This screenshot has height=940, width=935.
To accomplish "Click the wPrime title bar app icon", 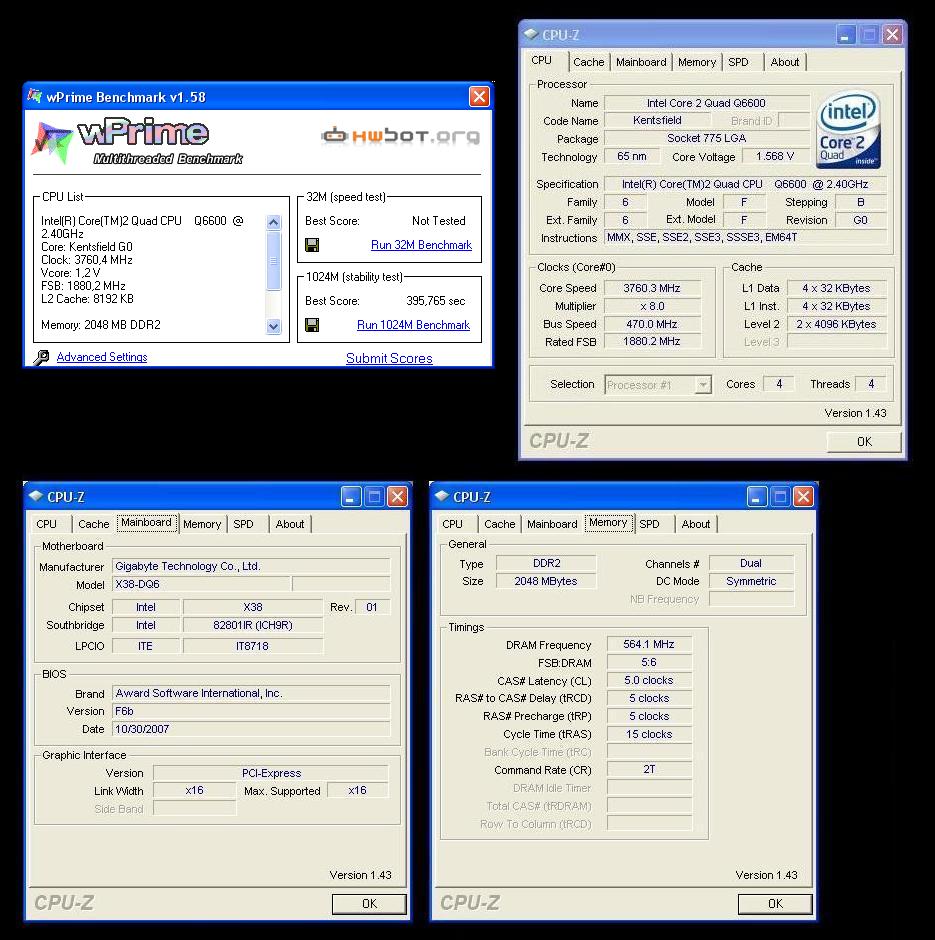I will [x=35, y=96].
